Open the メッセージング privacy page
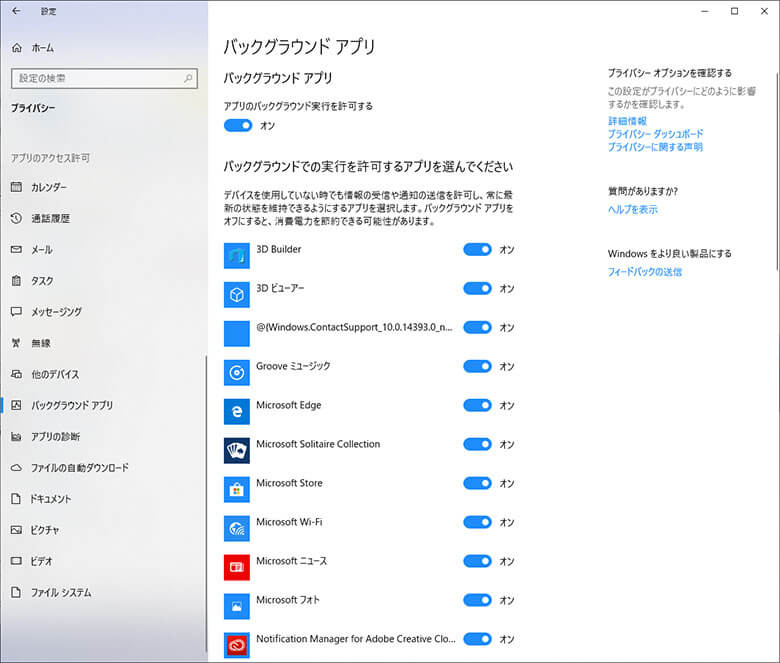 [103, 312]
